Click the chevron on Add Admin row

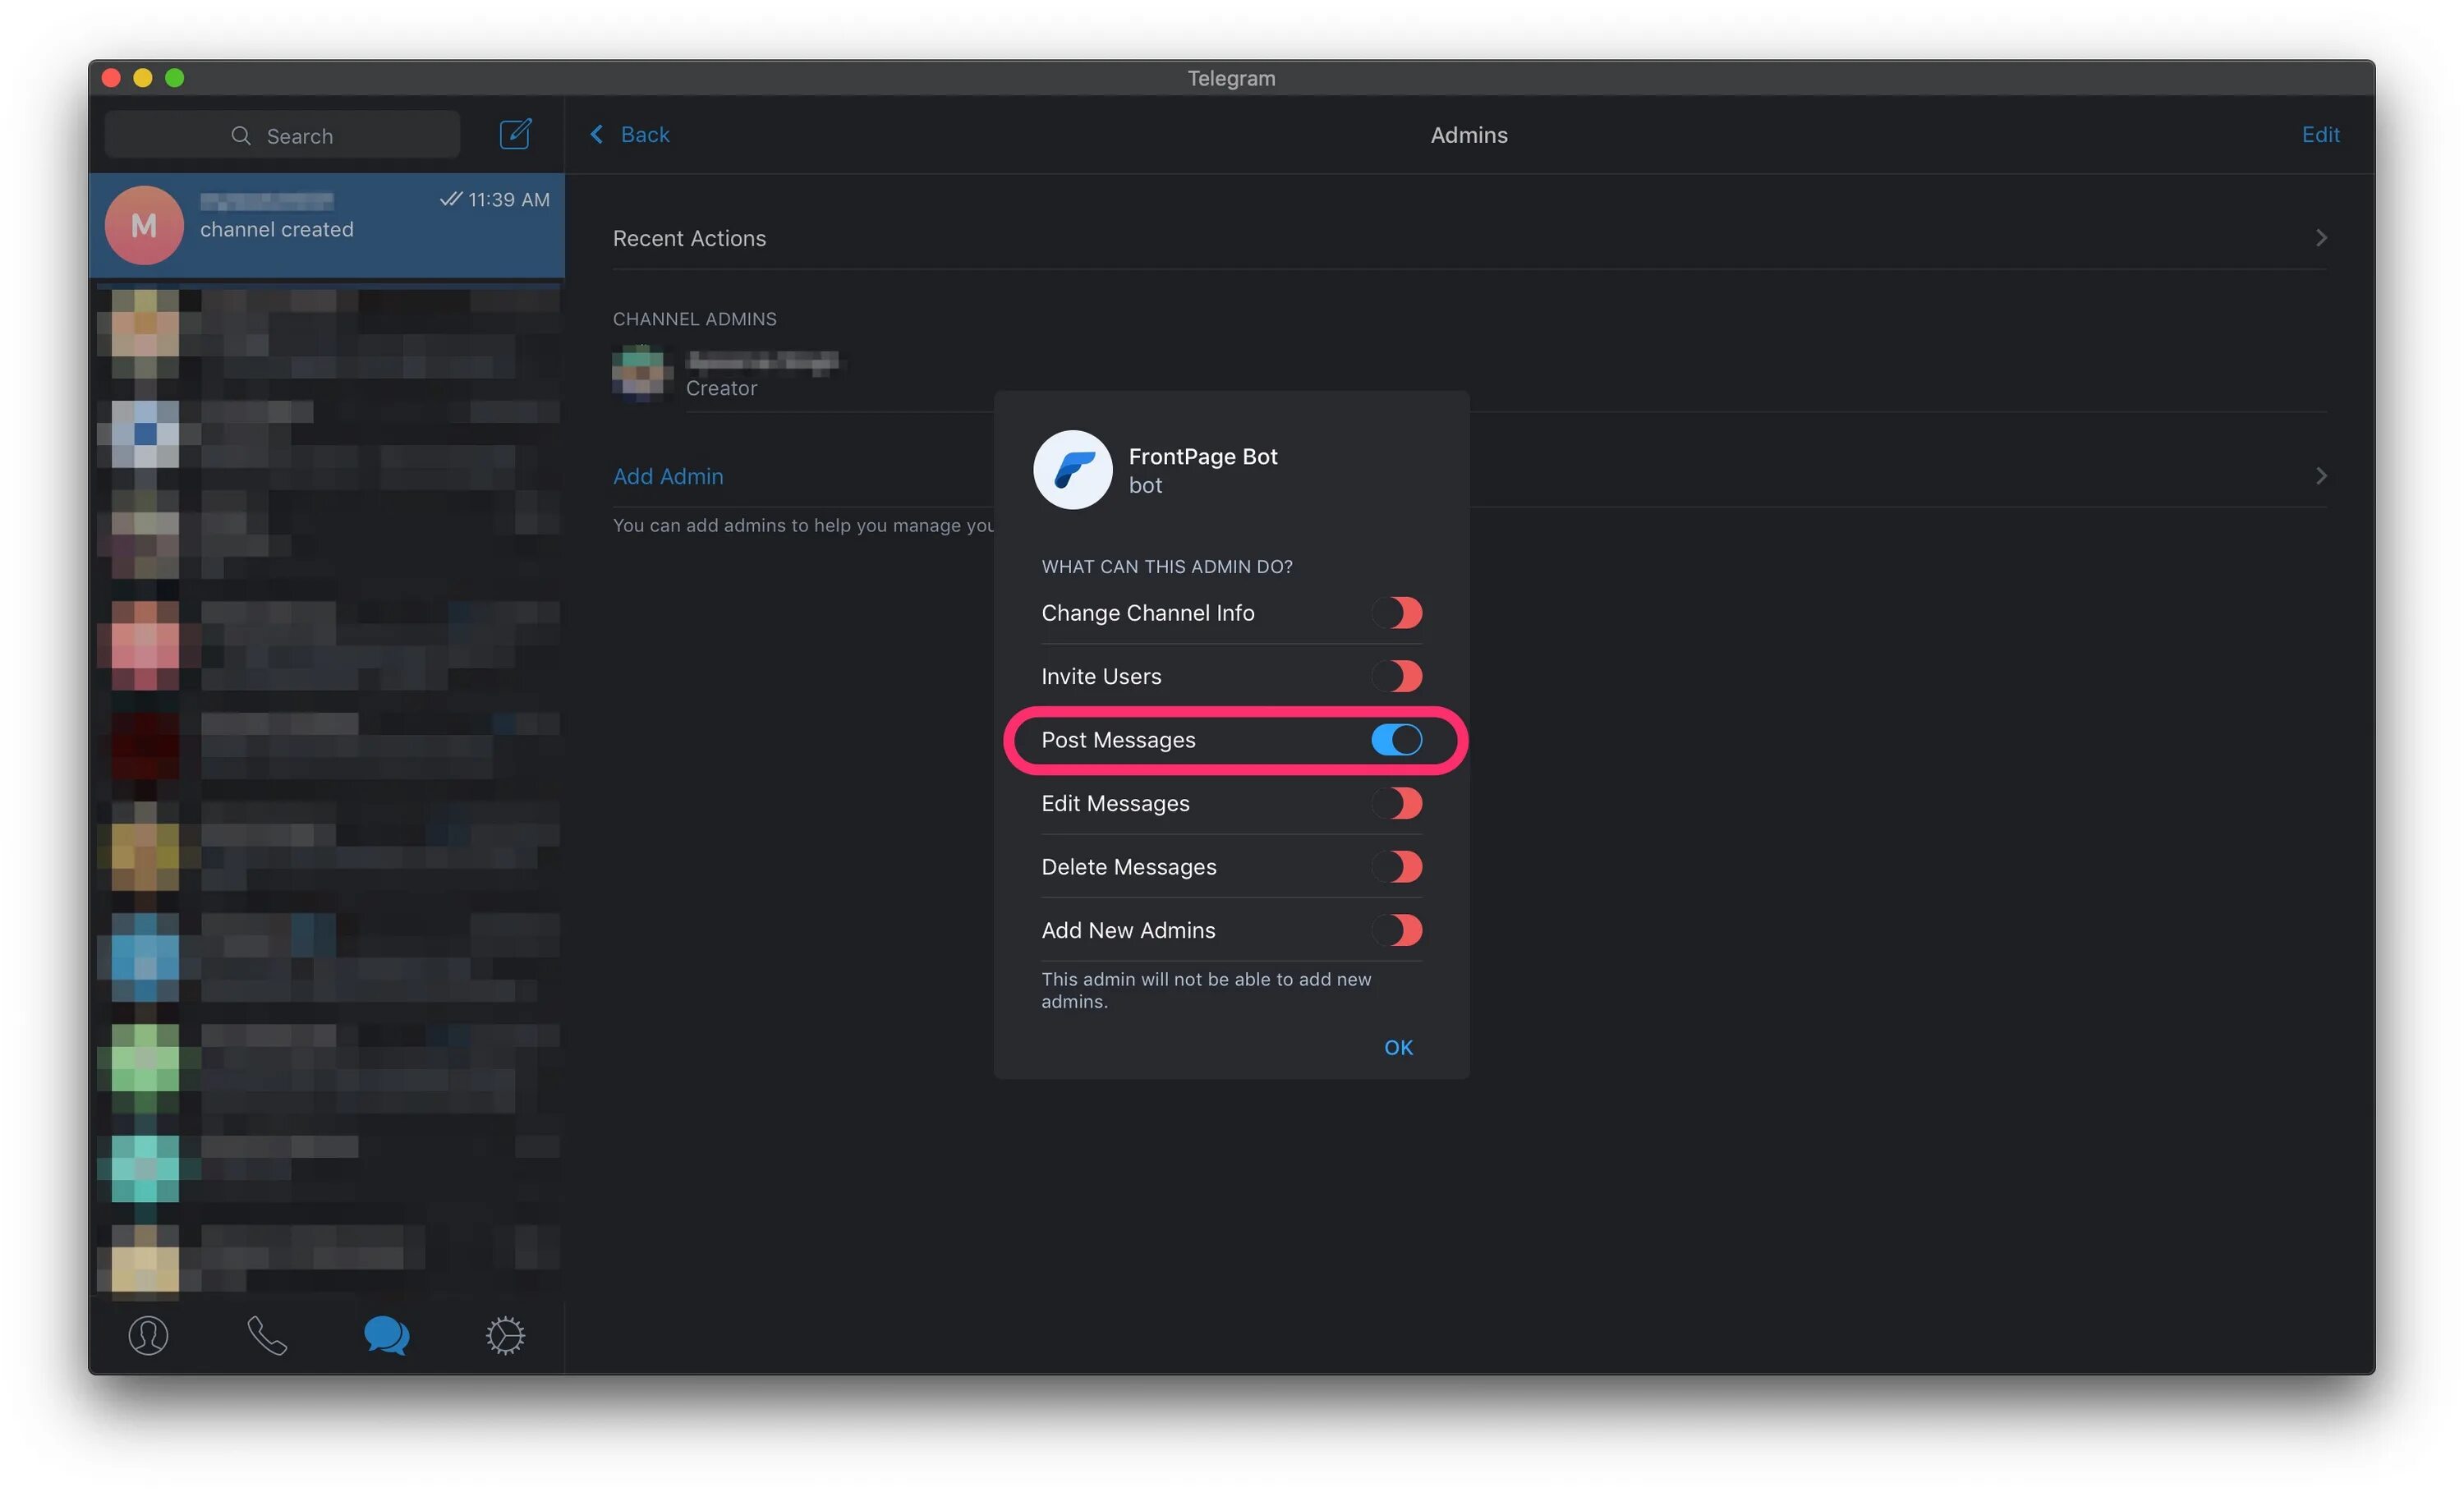tap(2321, 476)
